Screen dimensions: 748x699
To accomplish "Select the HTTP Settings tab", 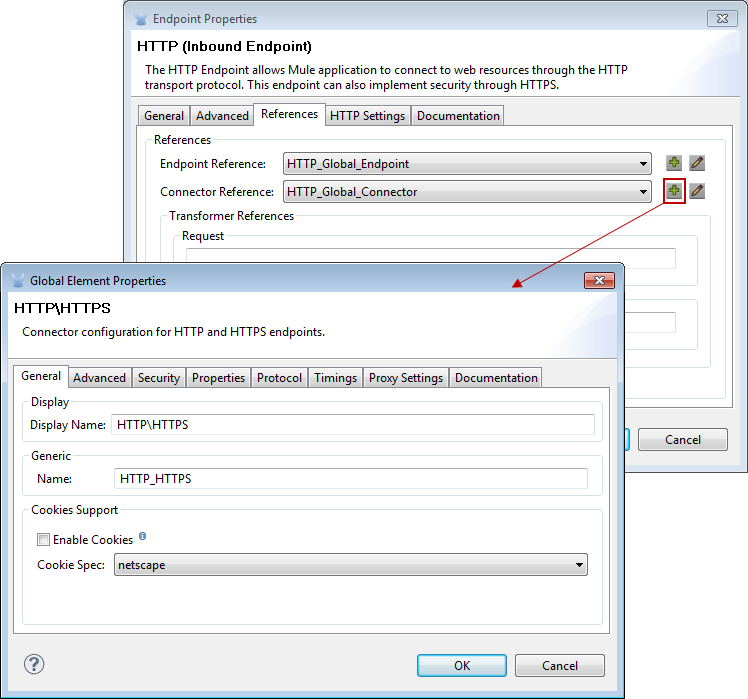I will point(367,116).
